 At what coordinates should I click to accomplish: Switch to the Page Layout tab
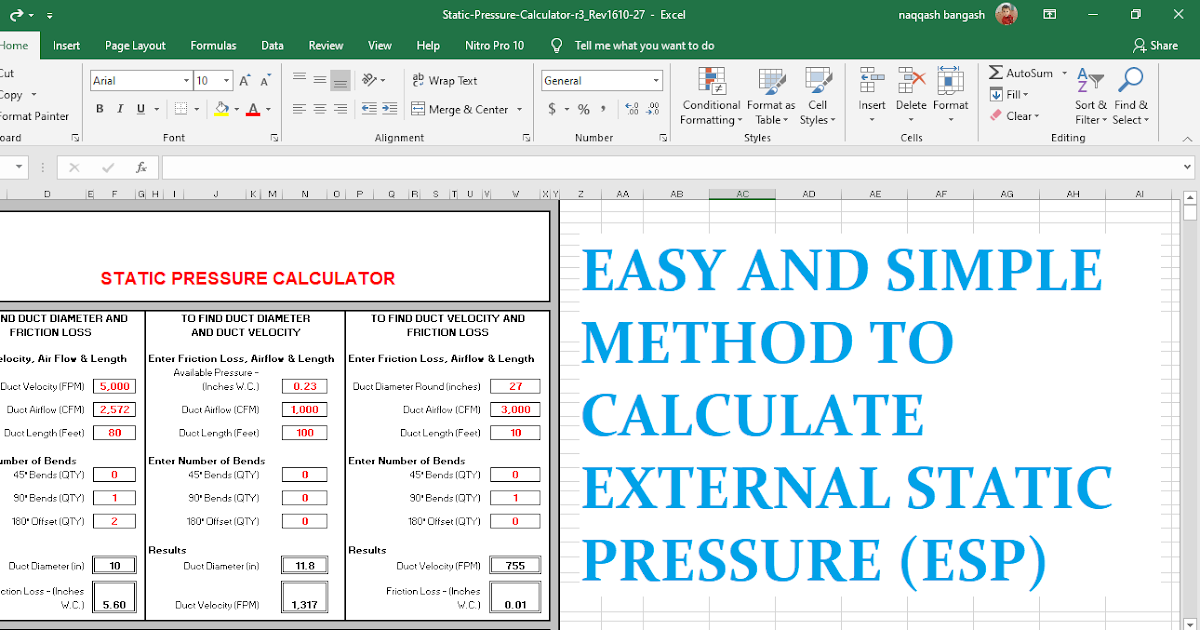click(x=135, y=45)
